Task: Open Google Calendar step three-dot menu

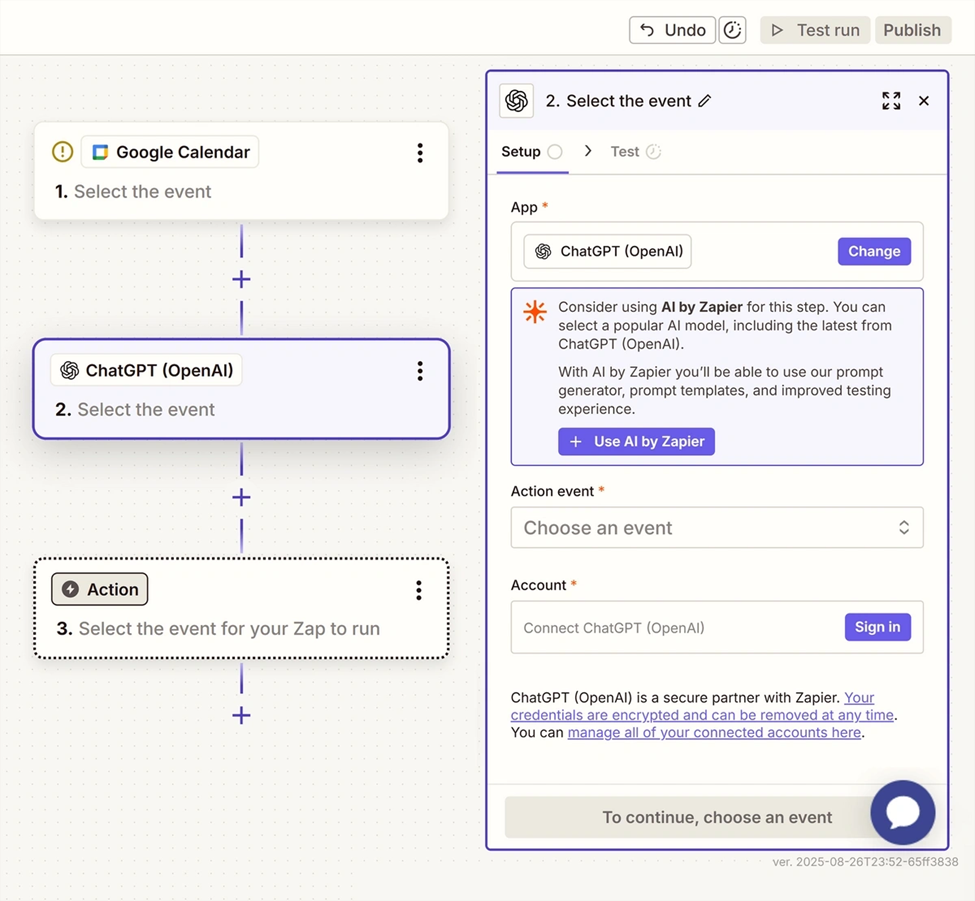Action: coord(420,152)
